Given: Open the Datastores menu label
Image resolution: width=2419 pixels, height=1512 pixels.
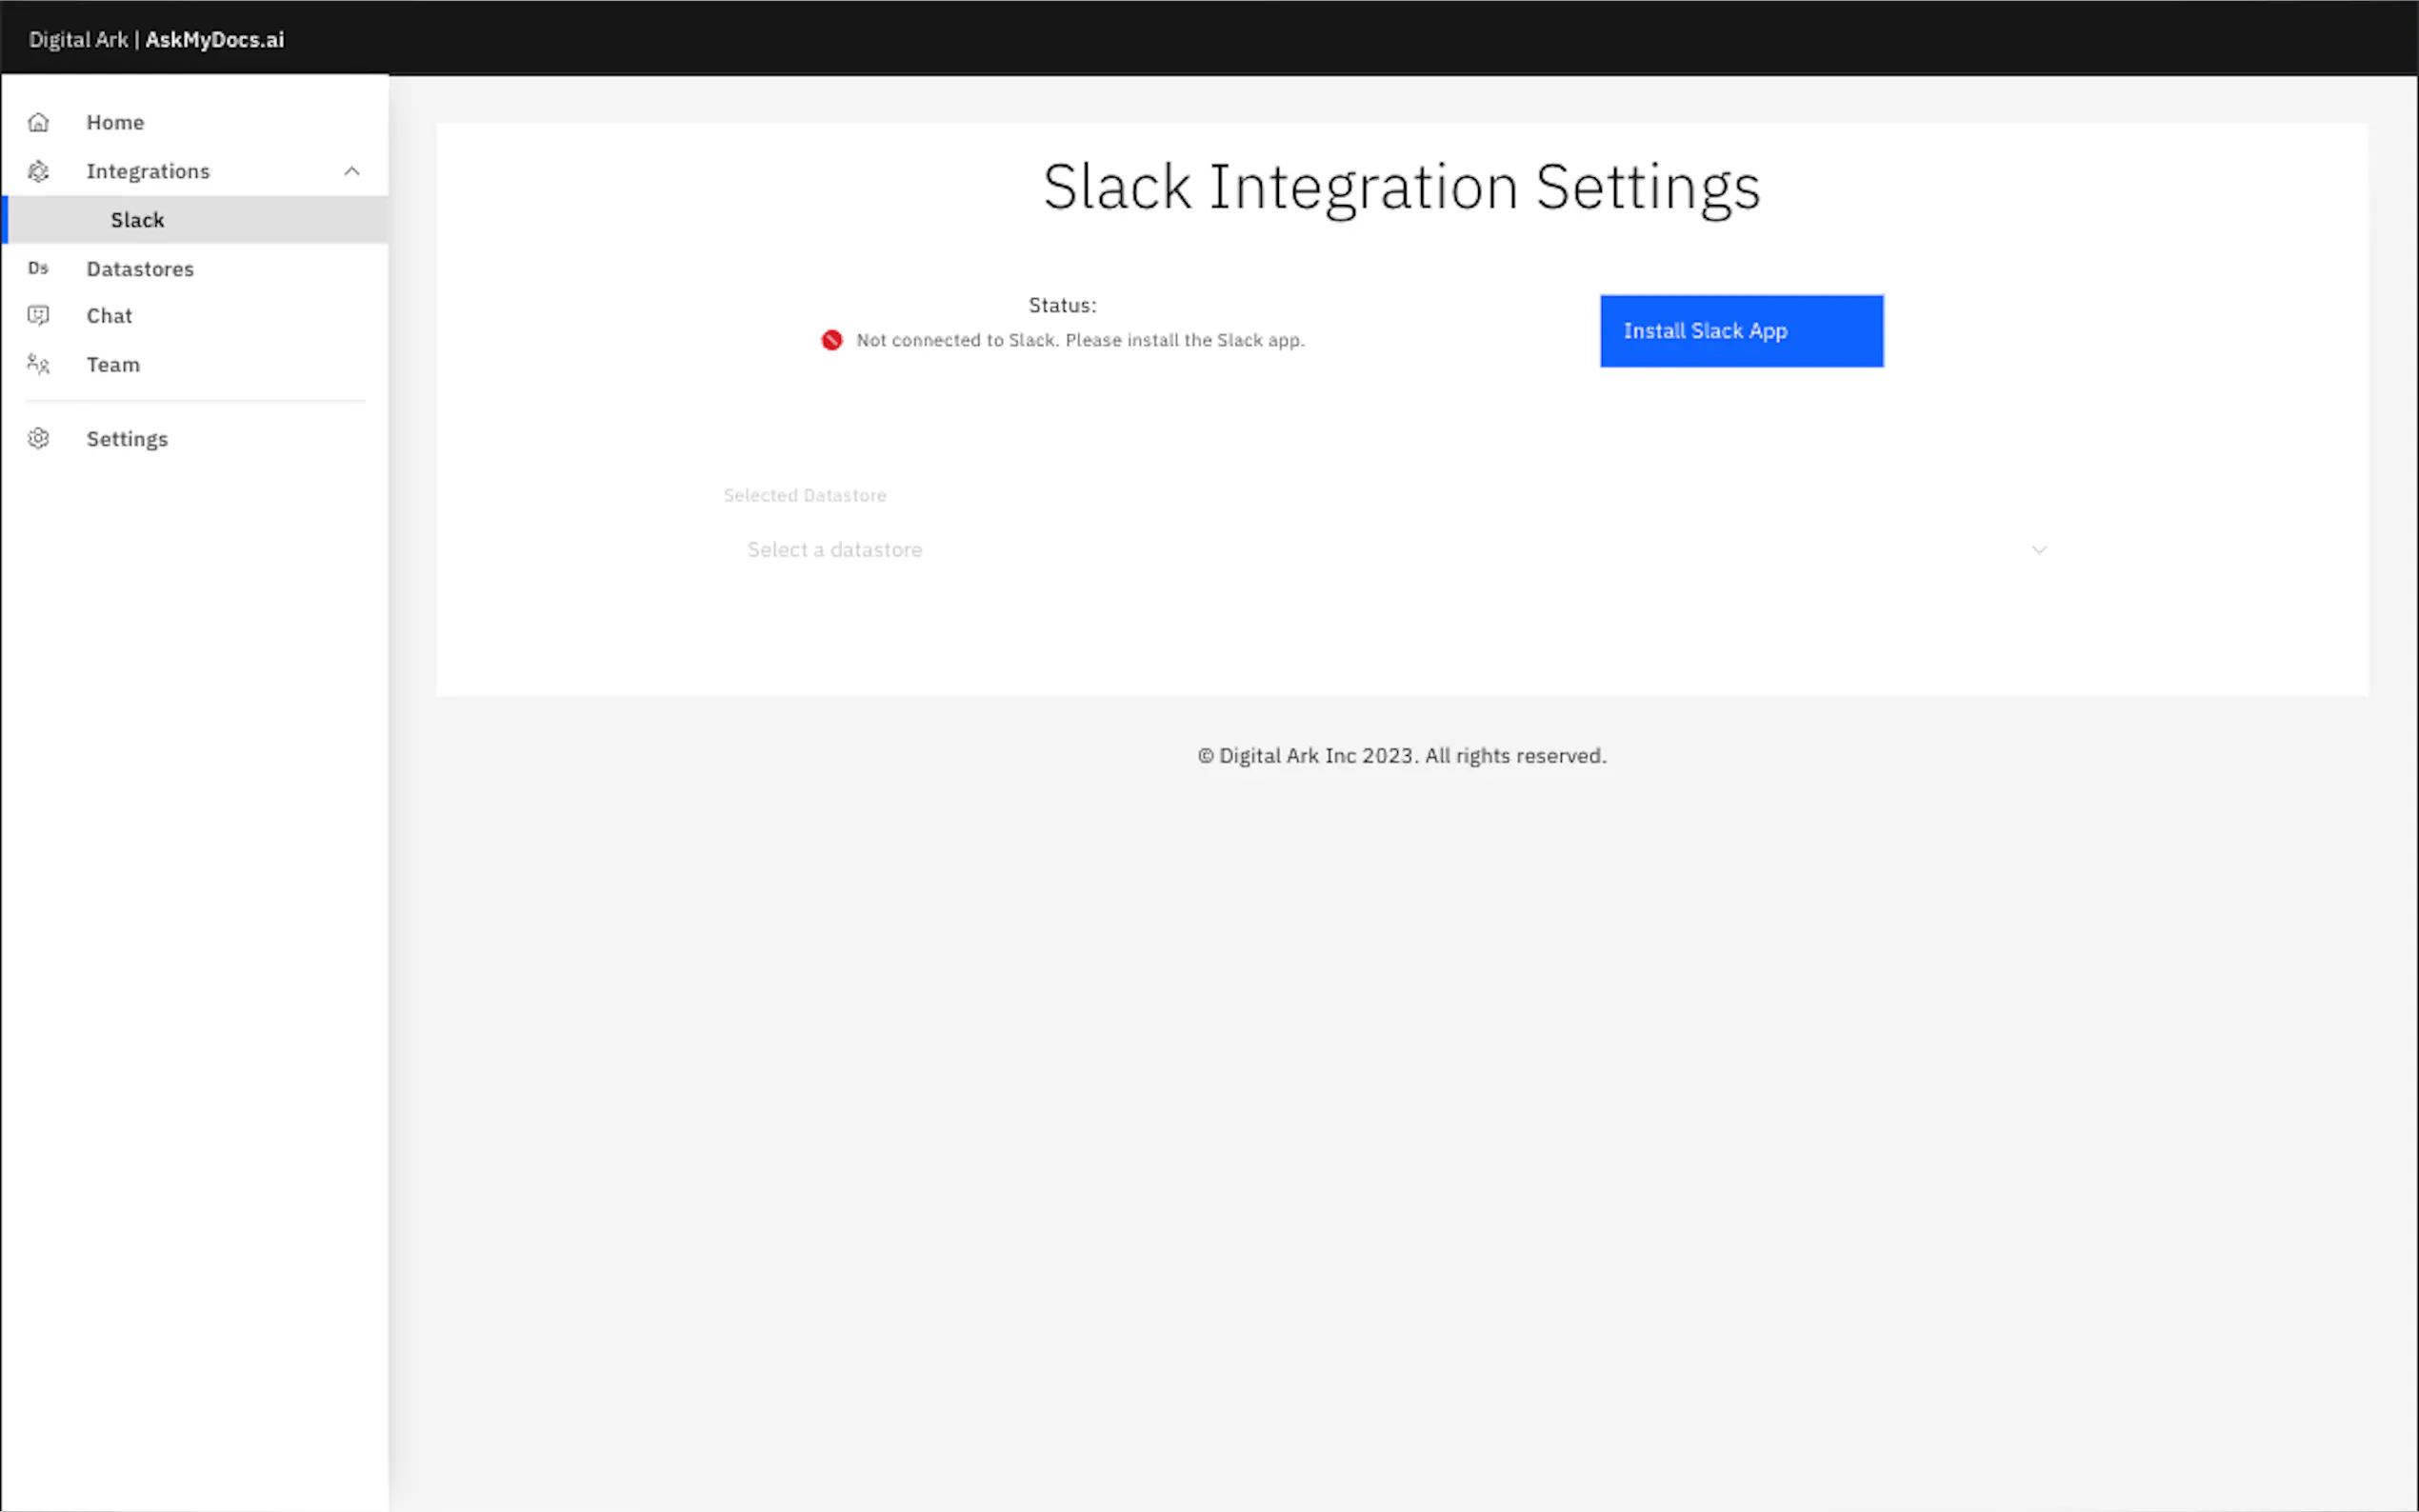Looking at the screenshot, I should [x=140, y=269].
